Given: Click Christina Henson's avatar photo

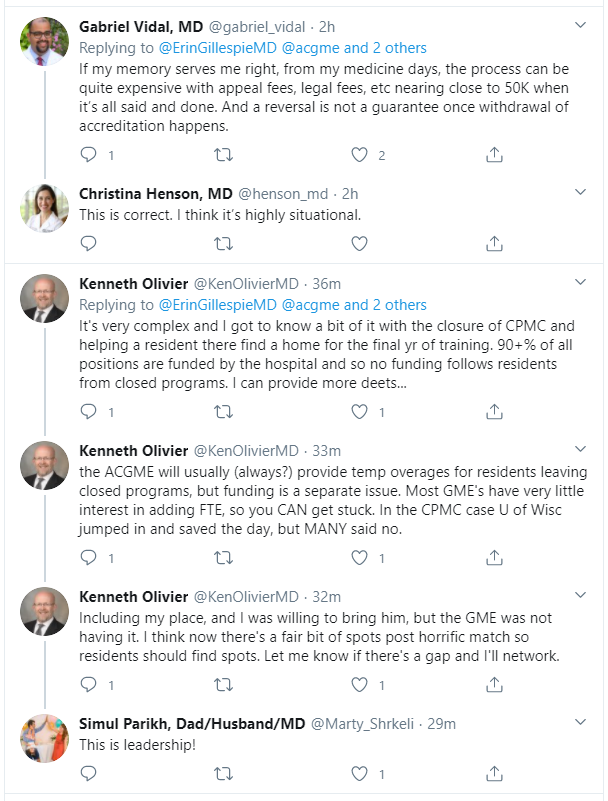Looking at the screenshot, I should (x=44, y=208).
